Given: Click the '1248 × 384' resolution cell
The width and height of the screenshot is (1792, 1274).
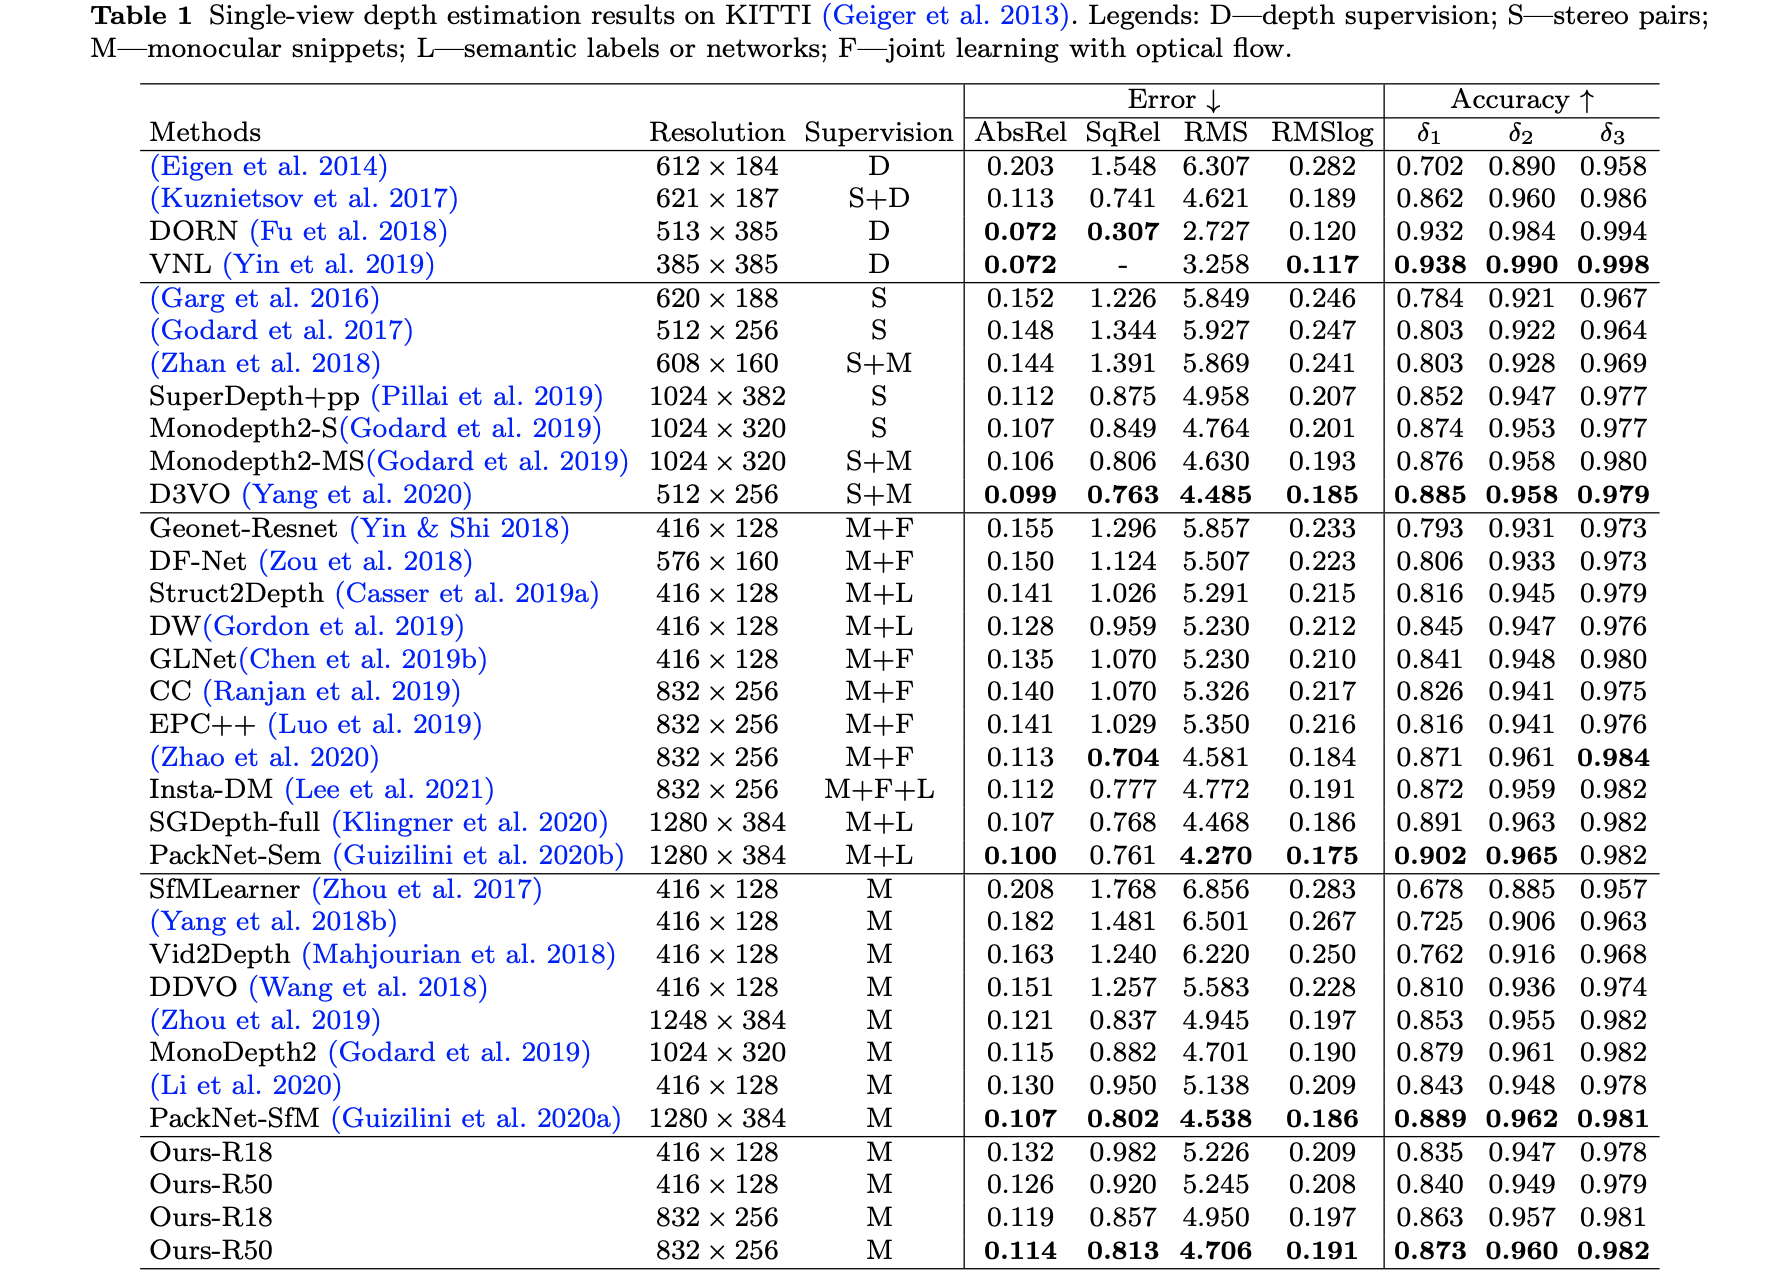Looking at the screenshot, I should coord(717,1021).
